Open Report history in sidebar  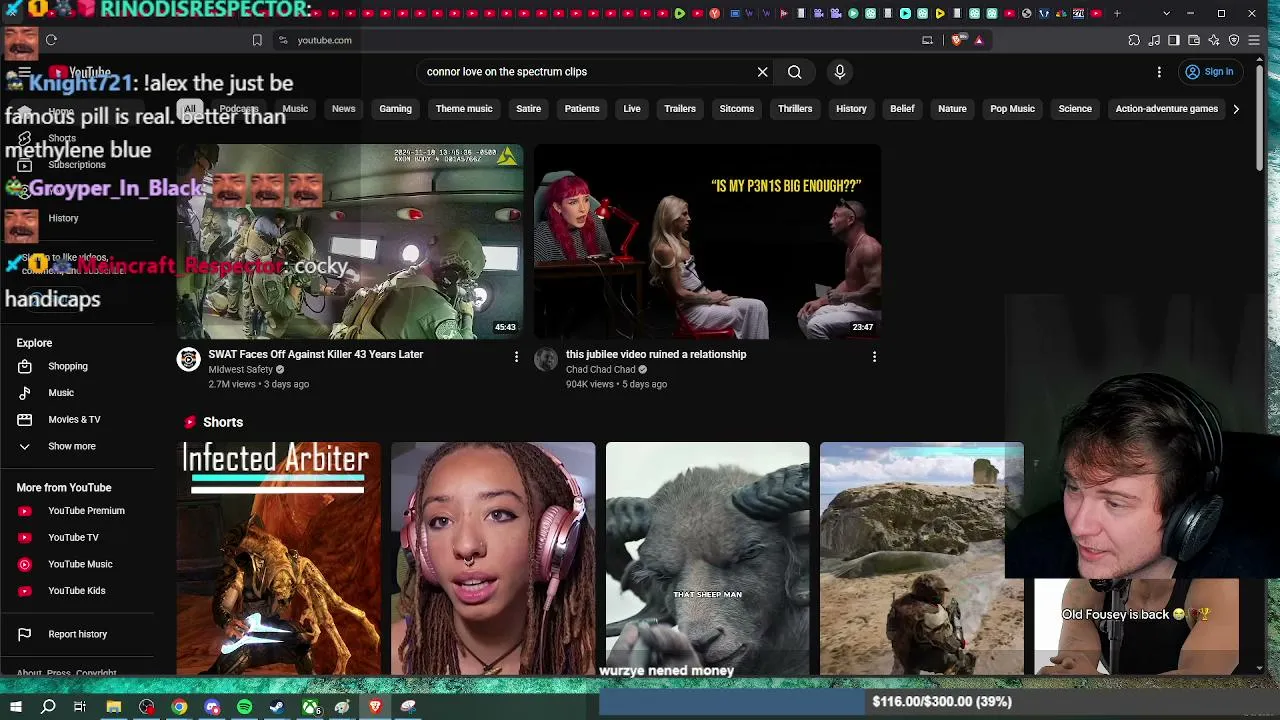pos(77,634)
